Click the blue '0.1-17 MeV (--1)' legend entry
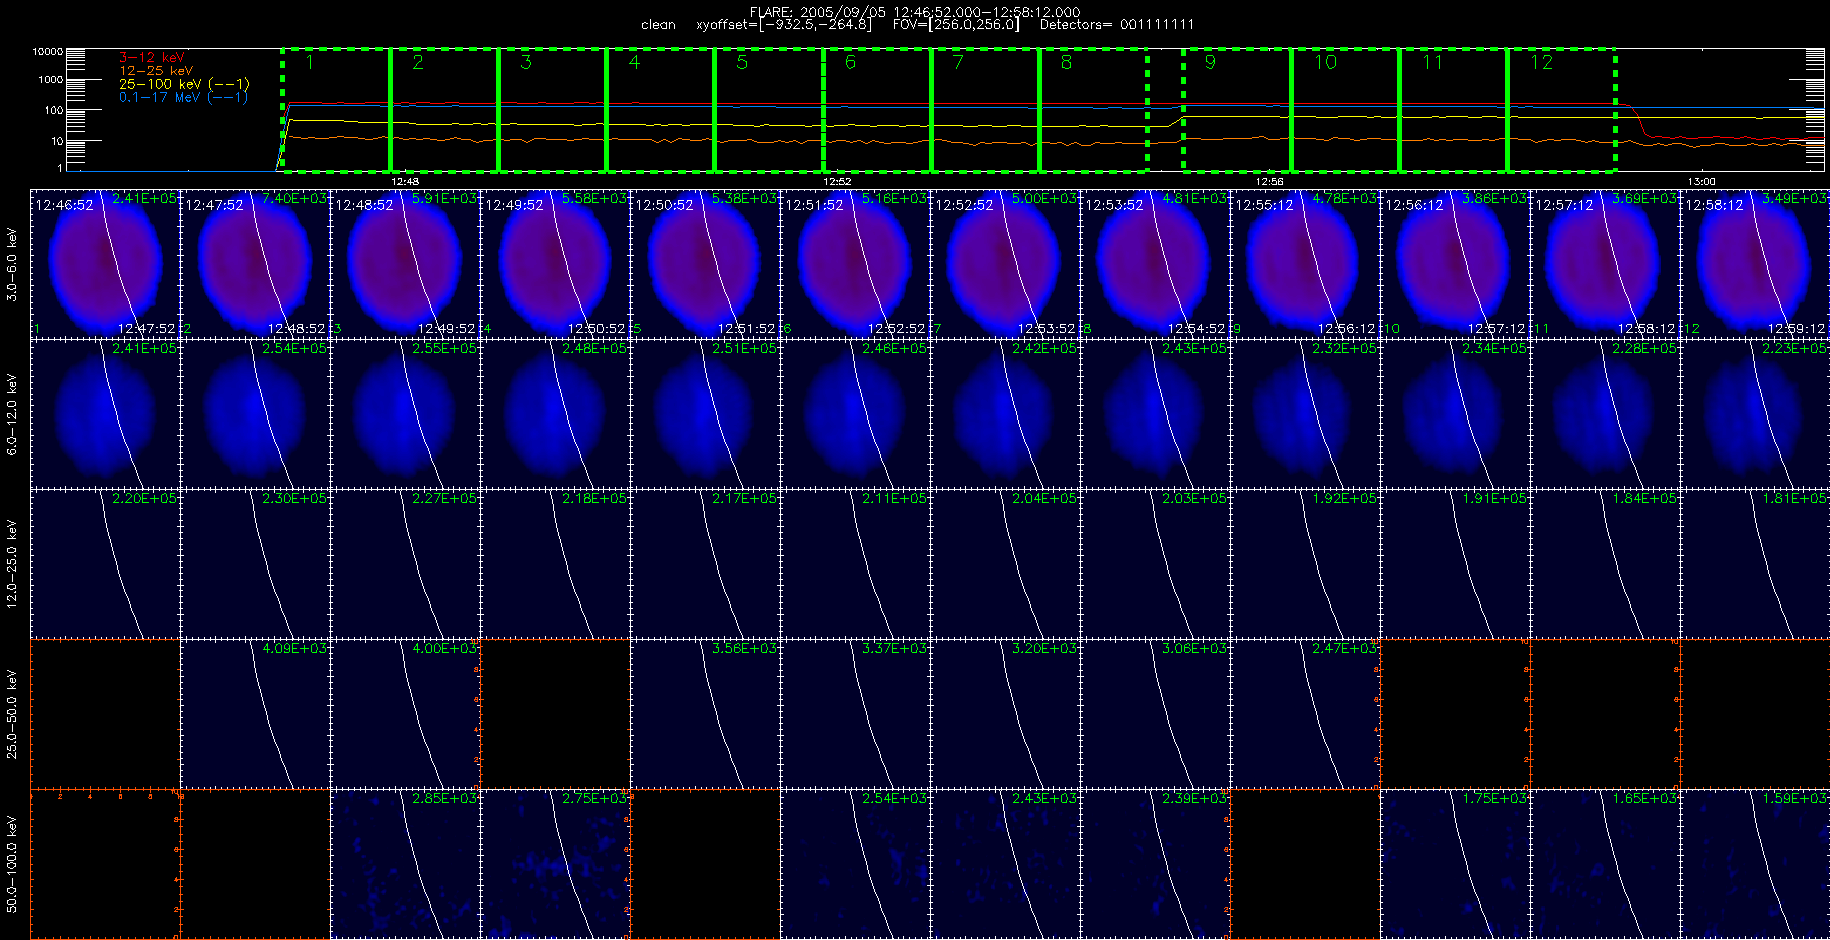1830x940 pixels. tap(183, 97)
